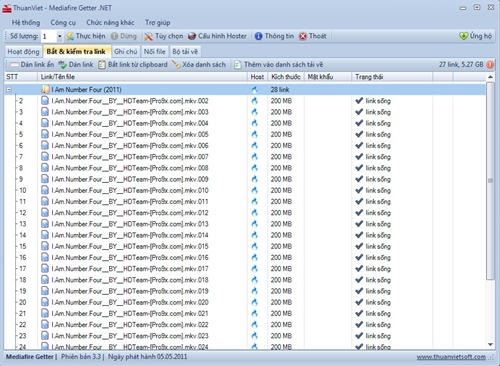Switch to Hoạt động tab
Viewport: 500px width, 366px height.
click(x=23, y=52)
